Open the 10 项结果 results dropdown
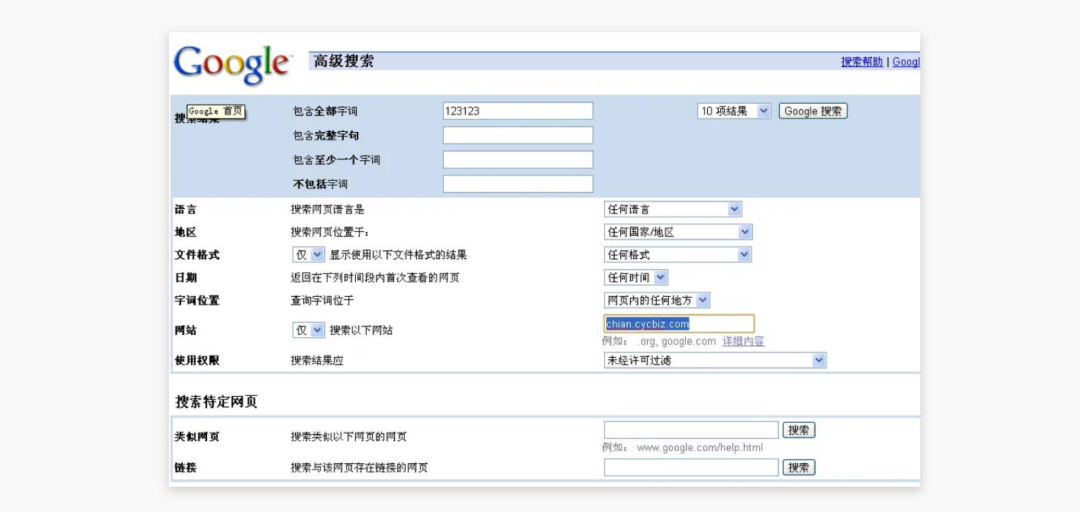The image size is (1080, 512). tap(734, 111)
